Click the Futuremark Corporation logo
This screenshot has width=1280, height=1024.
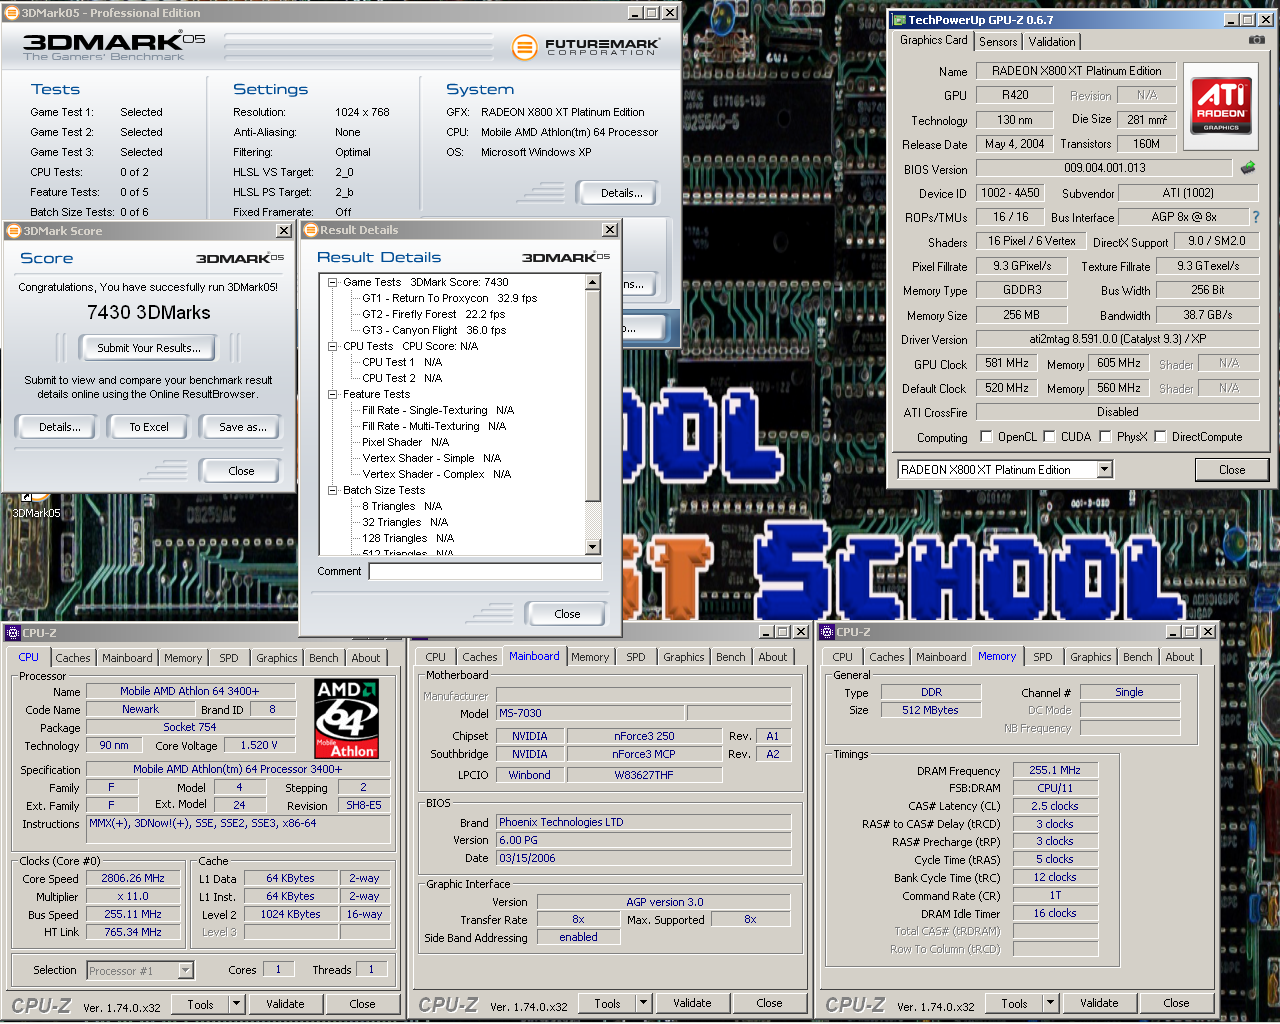(585, 47)
